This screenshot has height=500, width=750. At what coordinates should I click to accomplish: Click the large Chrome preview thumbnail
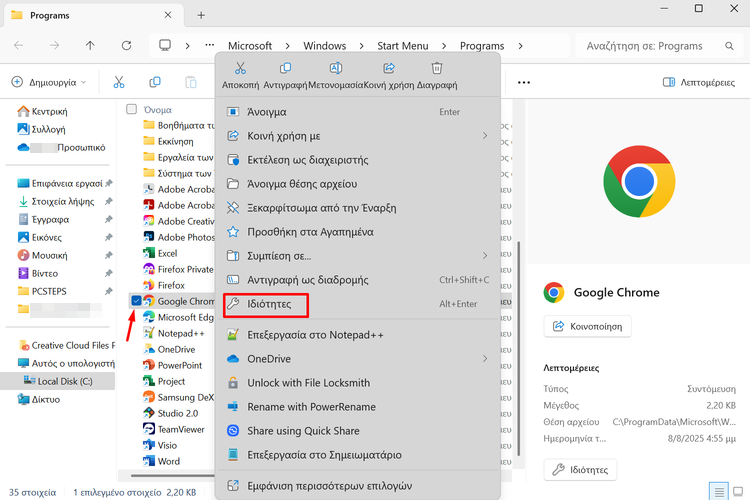tap(639, 182)
